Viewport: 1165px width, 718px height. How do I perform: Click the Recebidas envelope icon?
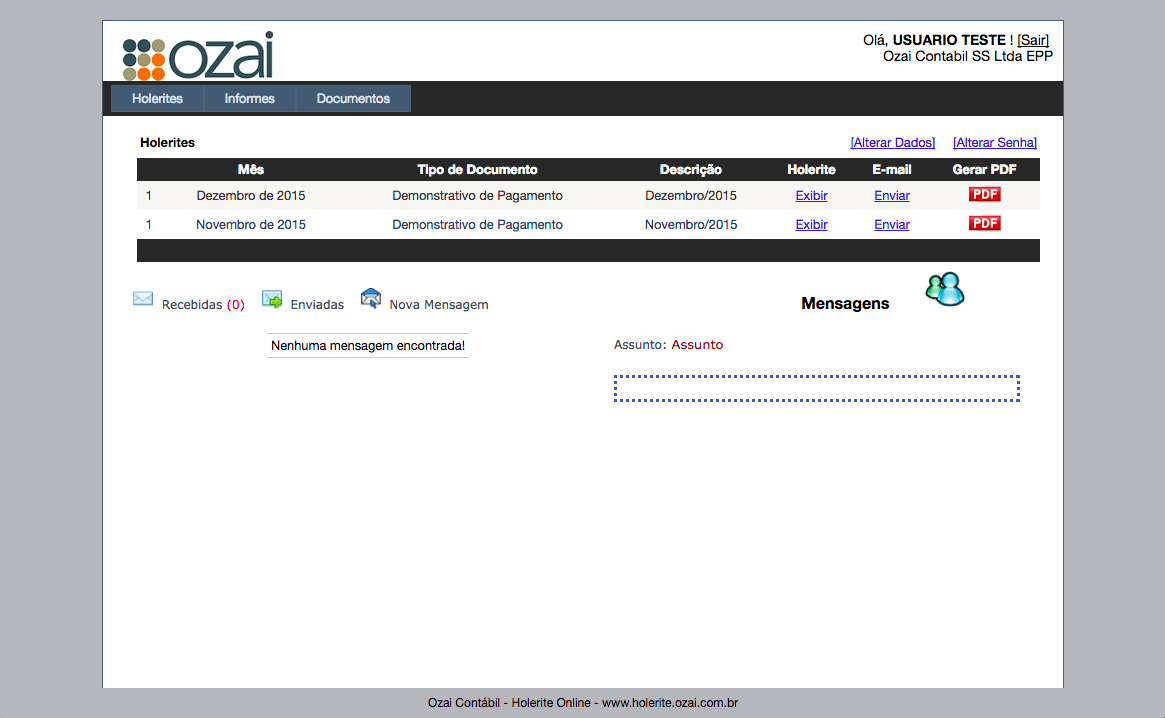143,299
